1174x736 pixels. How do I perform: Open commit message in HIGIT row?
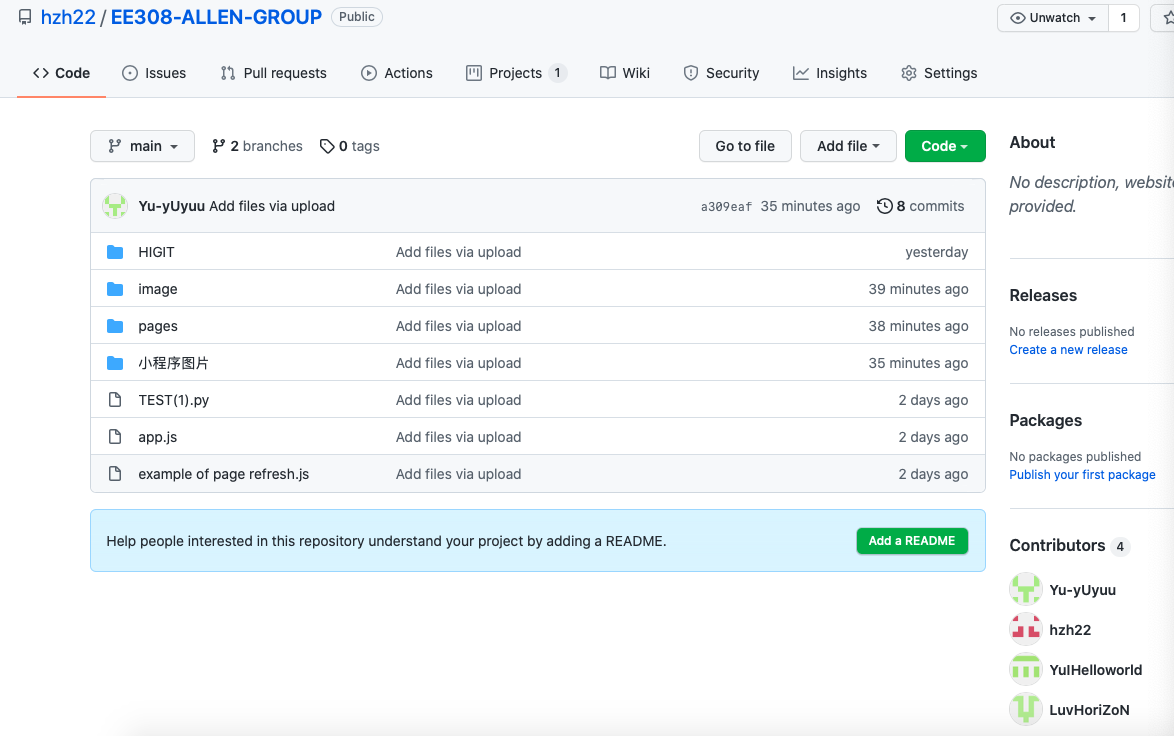pyautogui.click(x=458, y=252)
